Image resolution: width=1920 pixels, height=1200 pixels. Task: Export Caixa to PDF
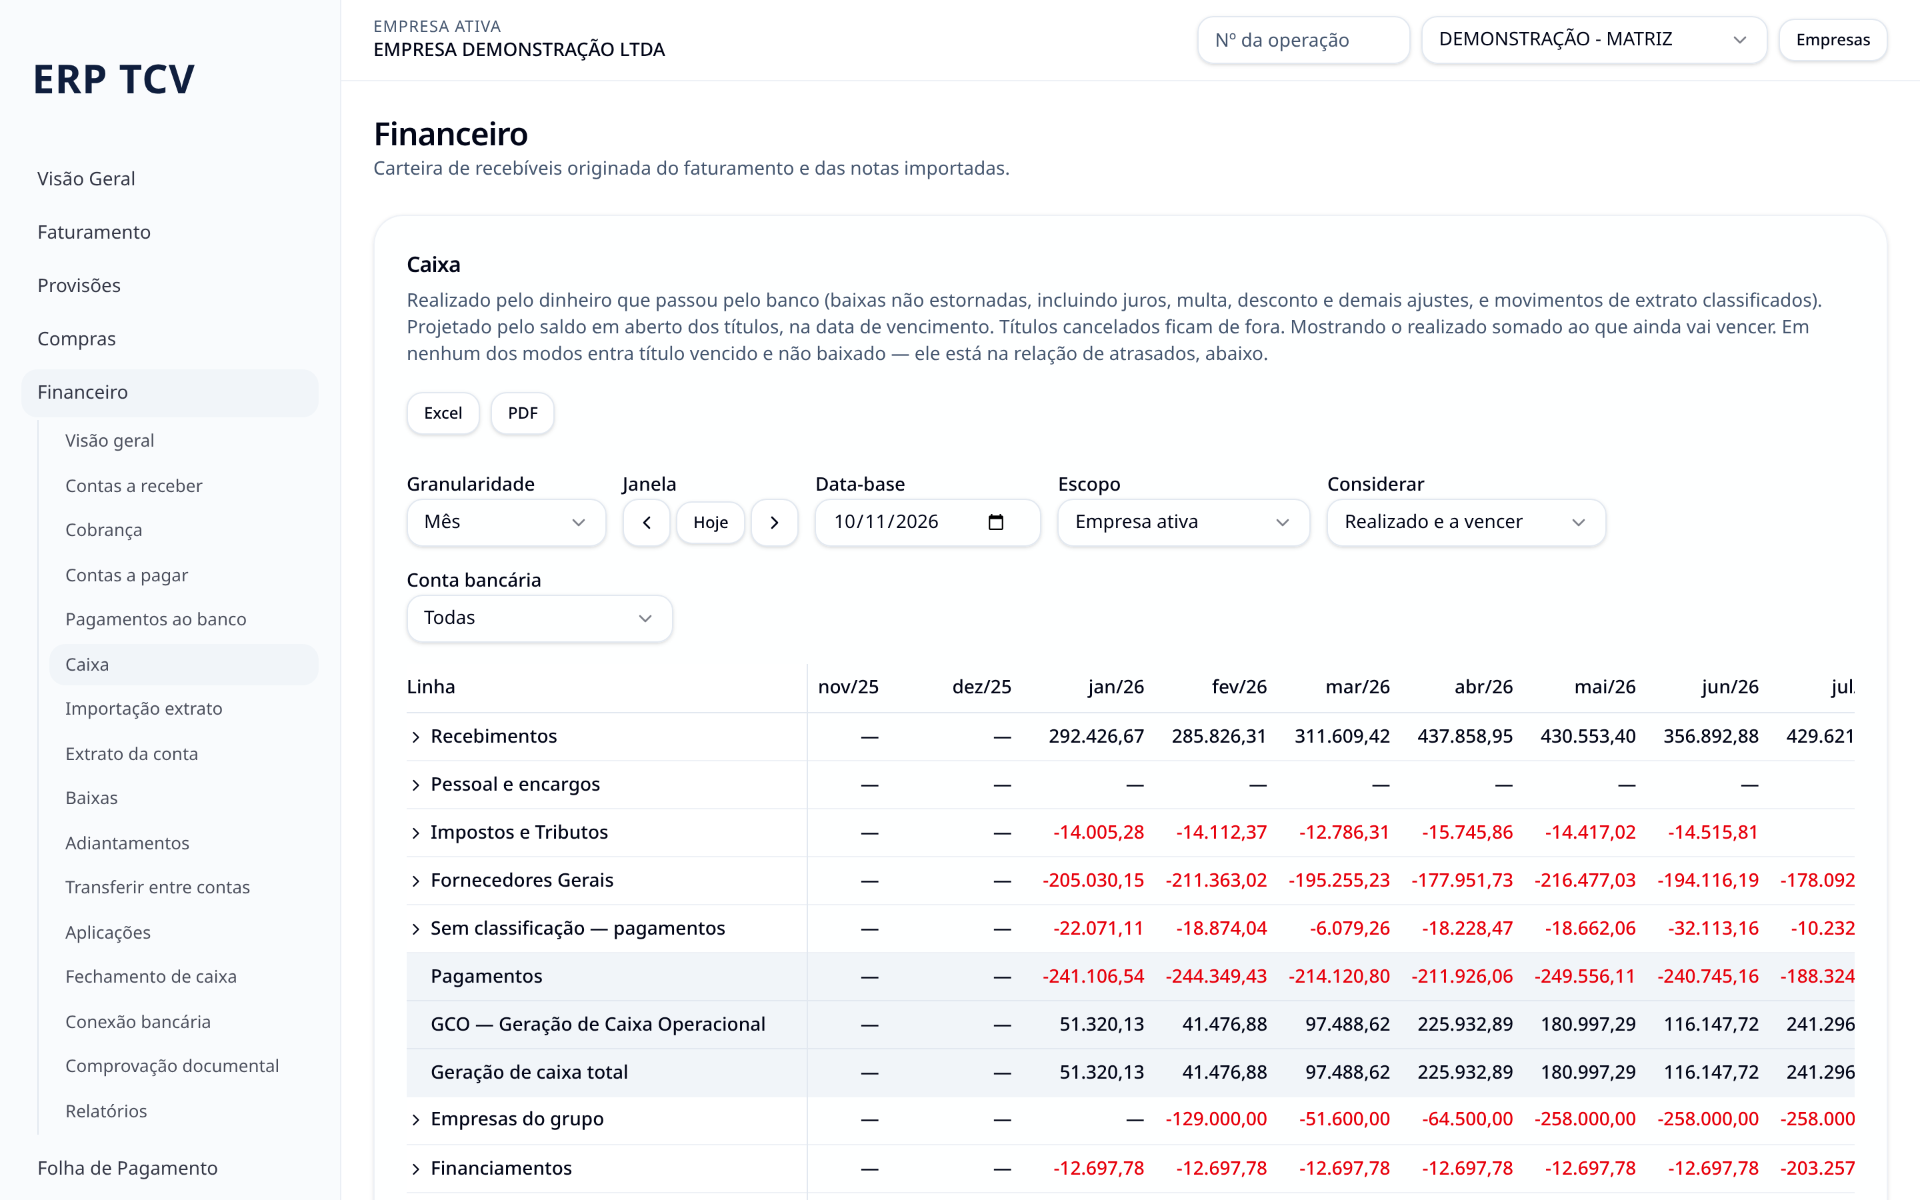[522, 413]
